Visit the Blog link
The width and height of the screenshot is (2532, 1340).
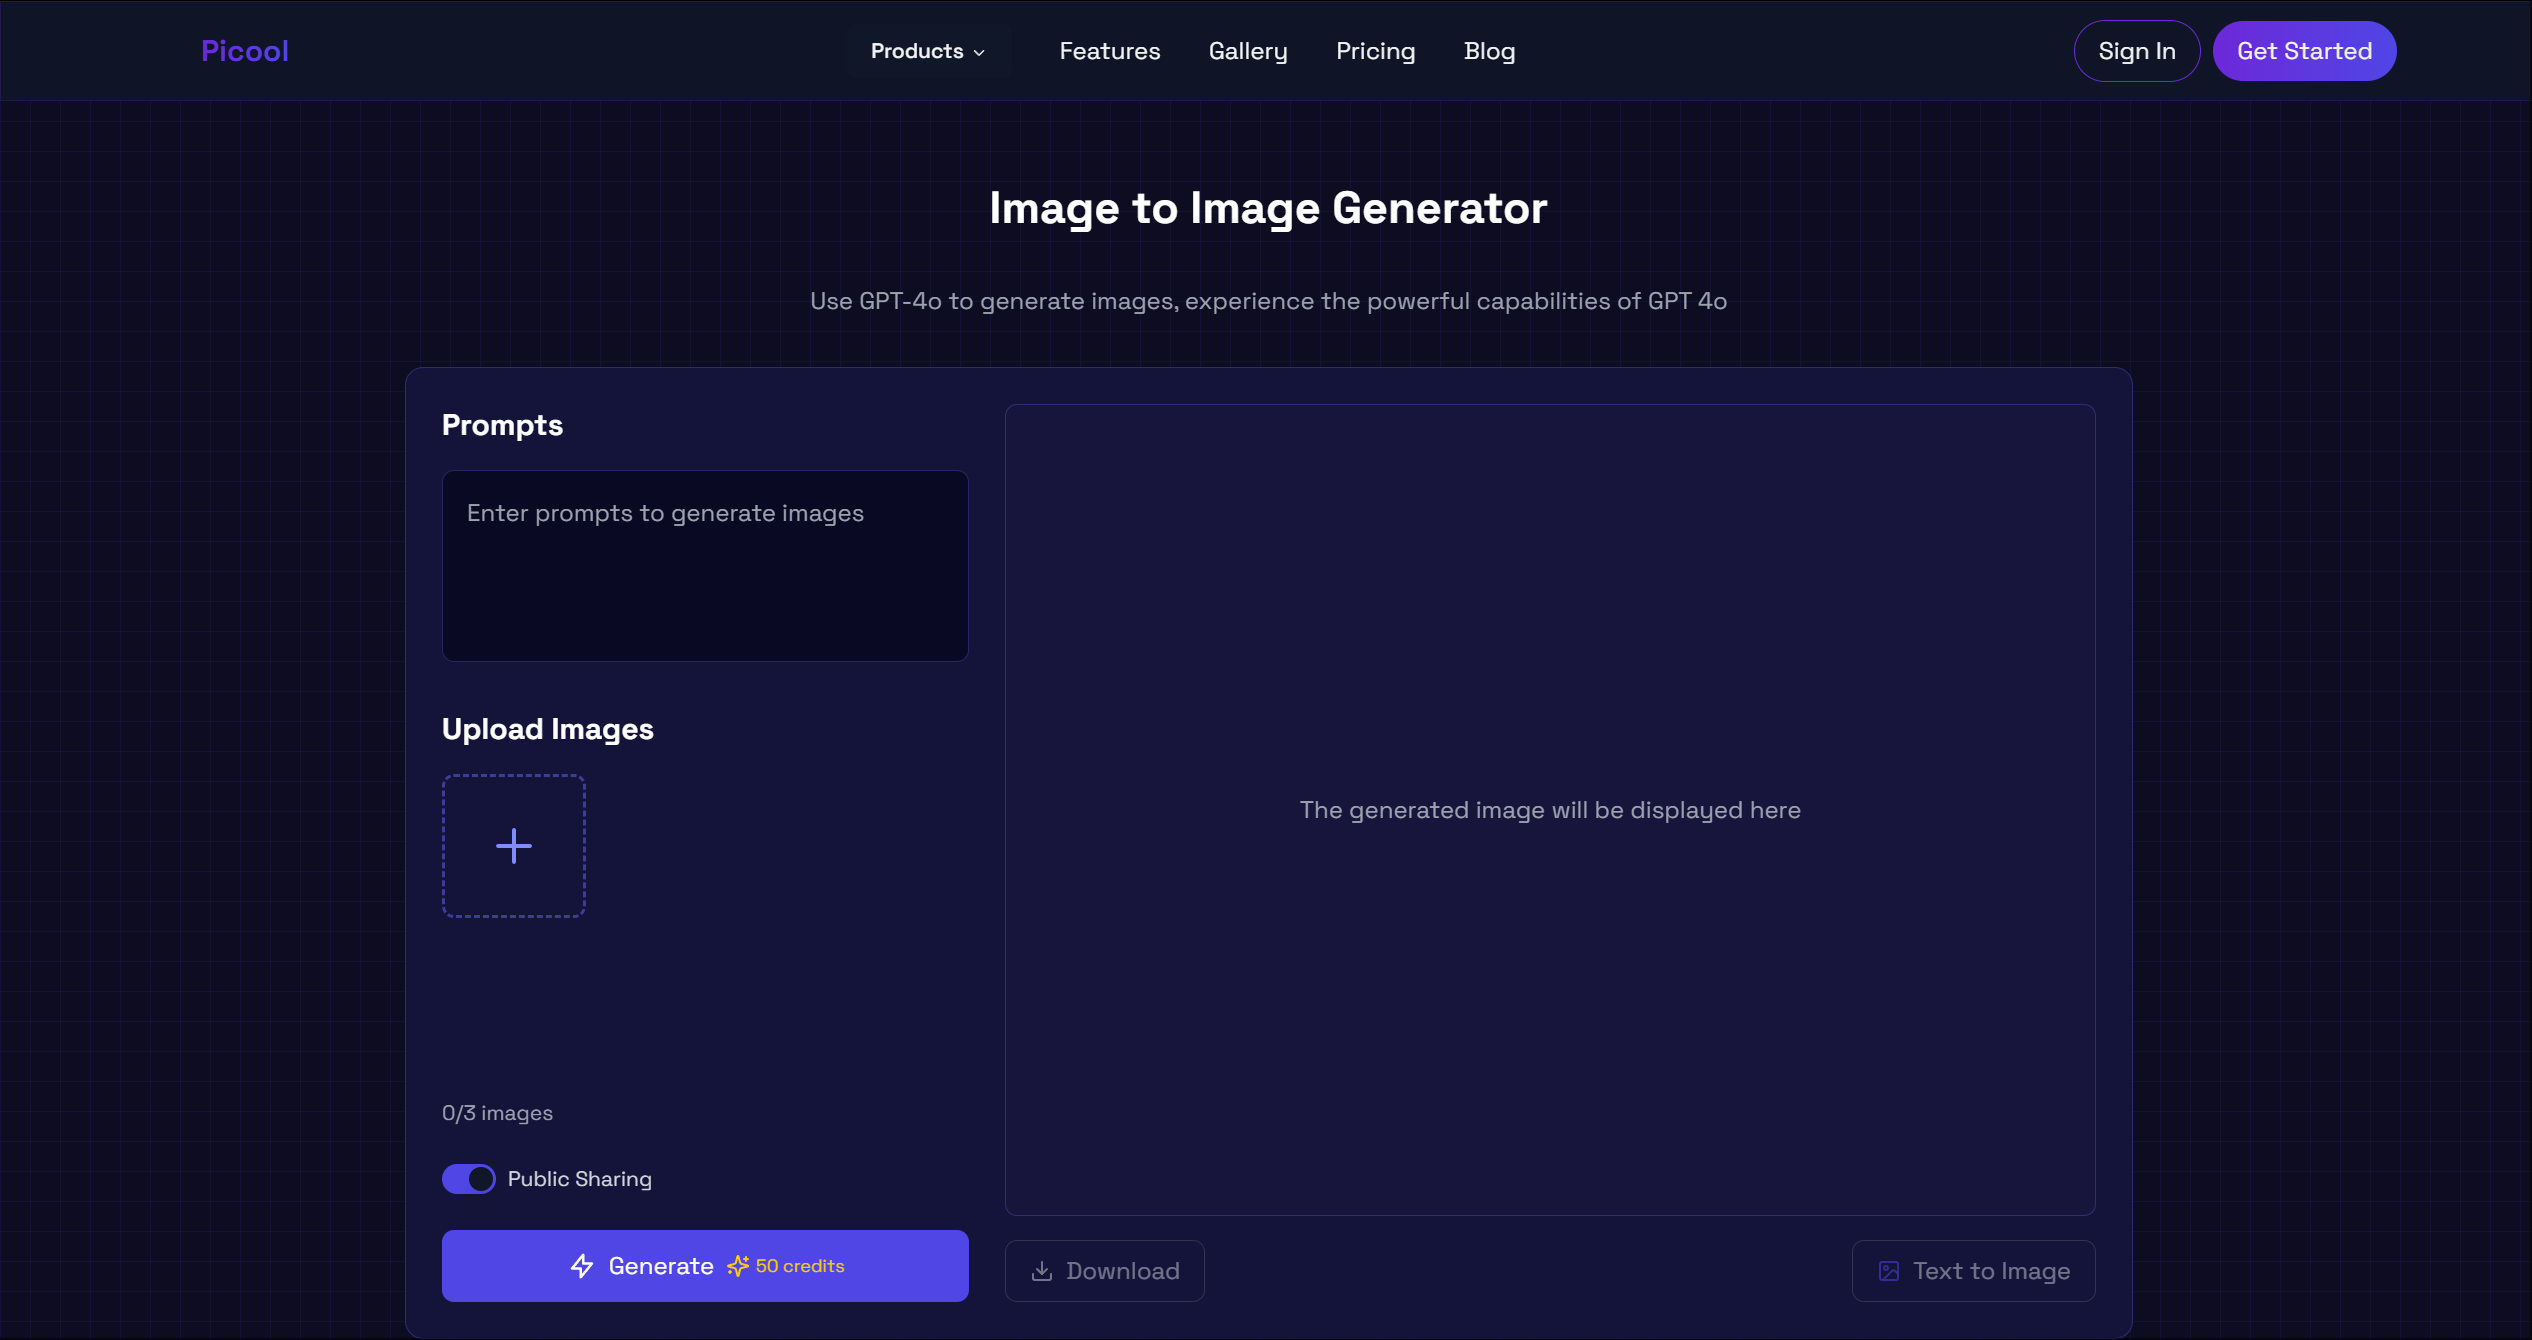(1489, 51)
